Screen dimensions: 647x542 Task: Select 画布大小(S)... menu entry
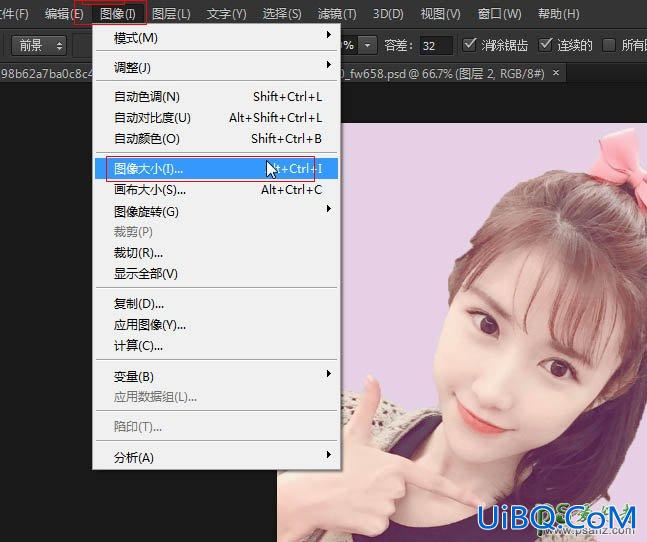coord(216,190)
